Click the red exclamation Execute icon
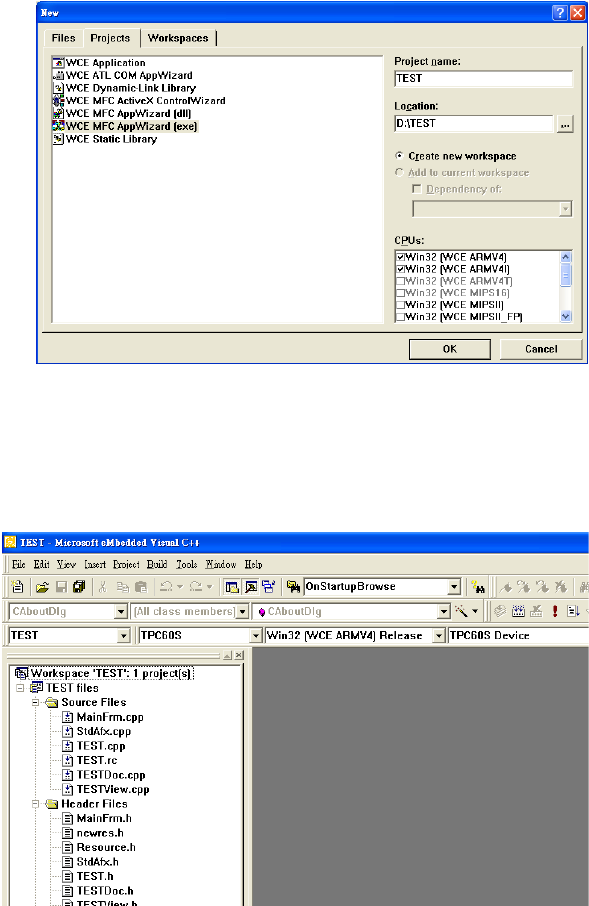The image size is (589, 906). pos(555,611)
